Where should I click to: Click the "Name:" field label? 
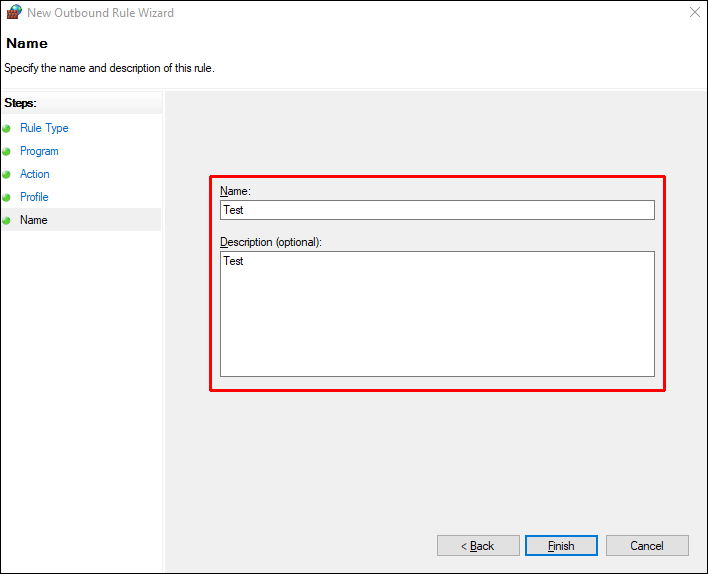pyautogui.click(x=236, y=190)
